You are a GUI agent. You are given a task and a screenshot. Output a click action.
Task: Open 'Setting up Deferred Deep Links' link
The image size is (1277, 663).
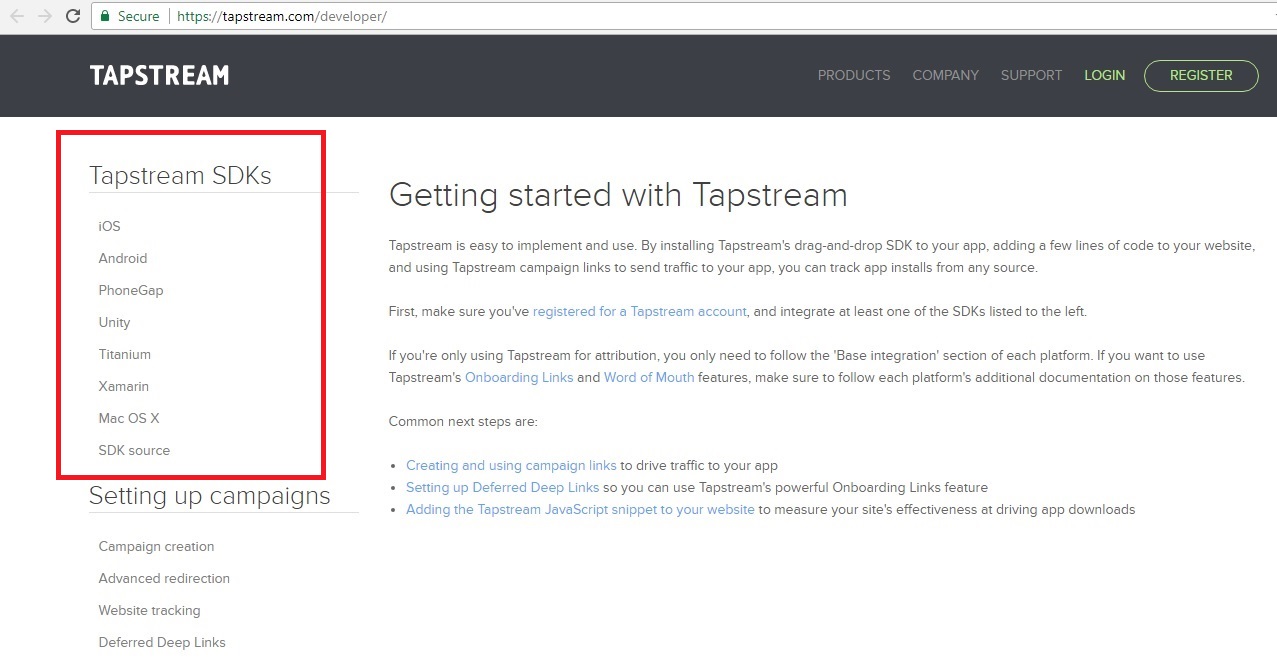pos(502,487)
